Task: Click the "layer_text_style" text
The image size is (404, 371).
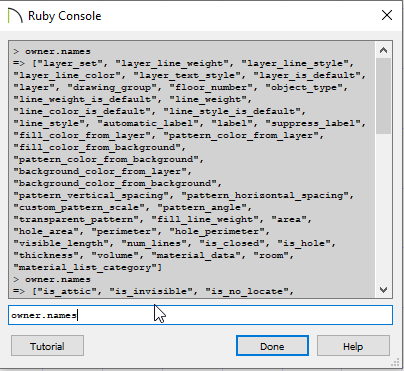Action: 189,75
